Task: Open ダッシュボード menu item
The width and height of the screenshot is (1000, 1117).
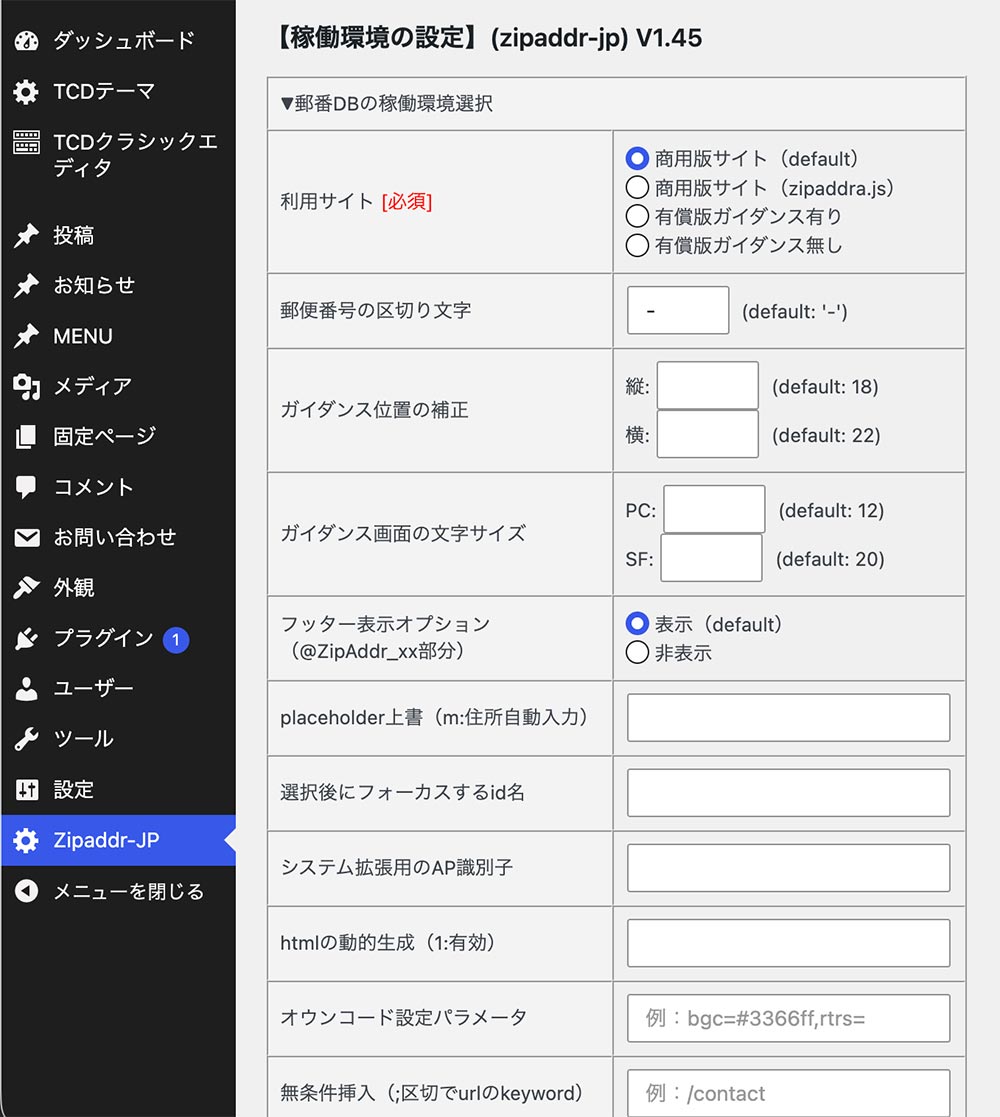Action: (118, 41)
